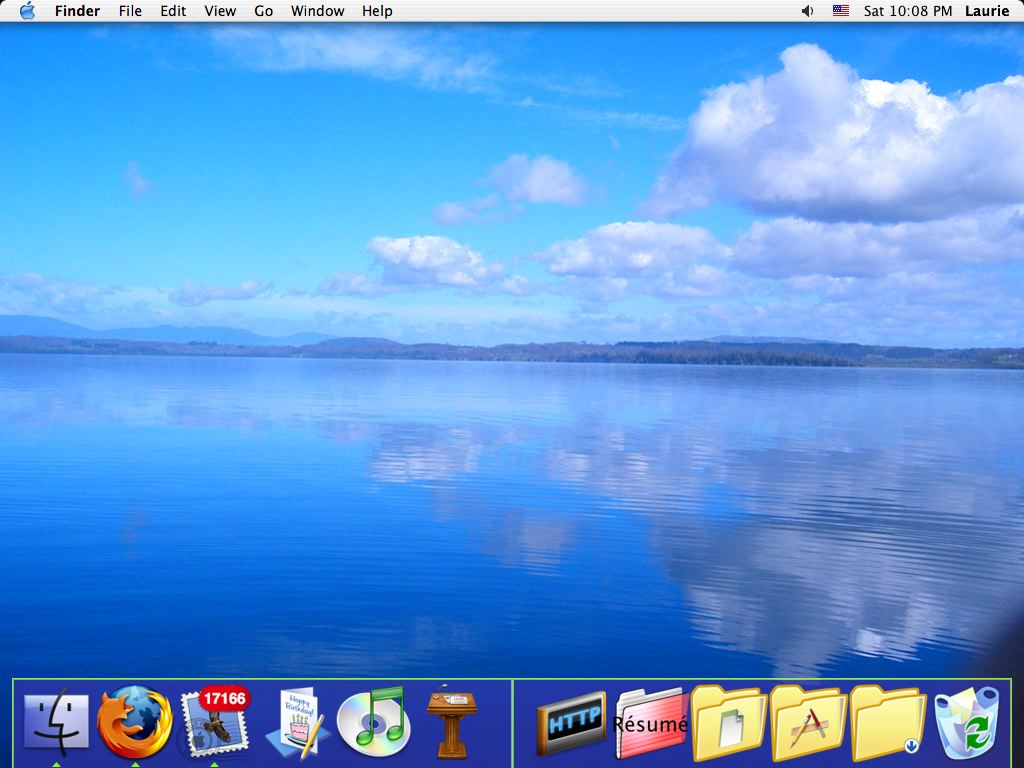Image resolution: width=1024 pixels, height=768 pixels.
Task: Open the Downloads folder in Dock
Action: pos(888,722)
